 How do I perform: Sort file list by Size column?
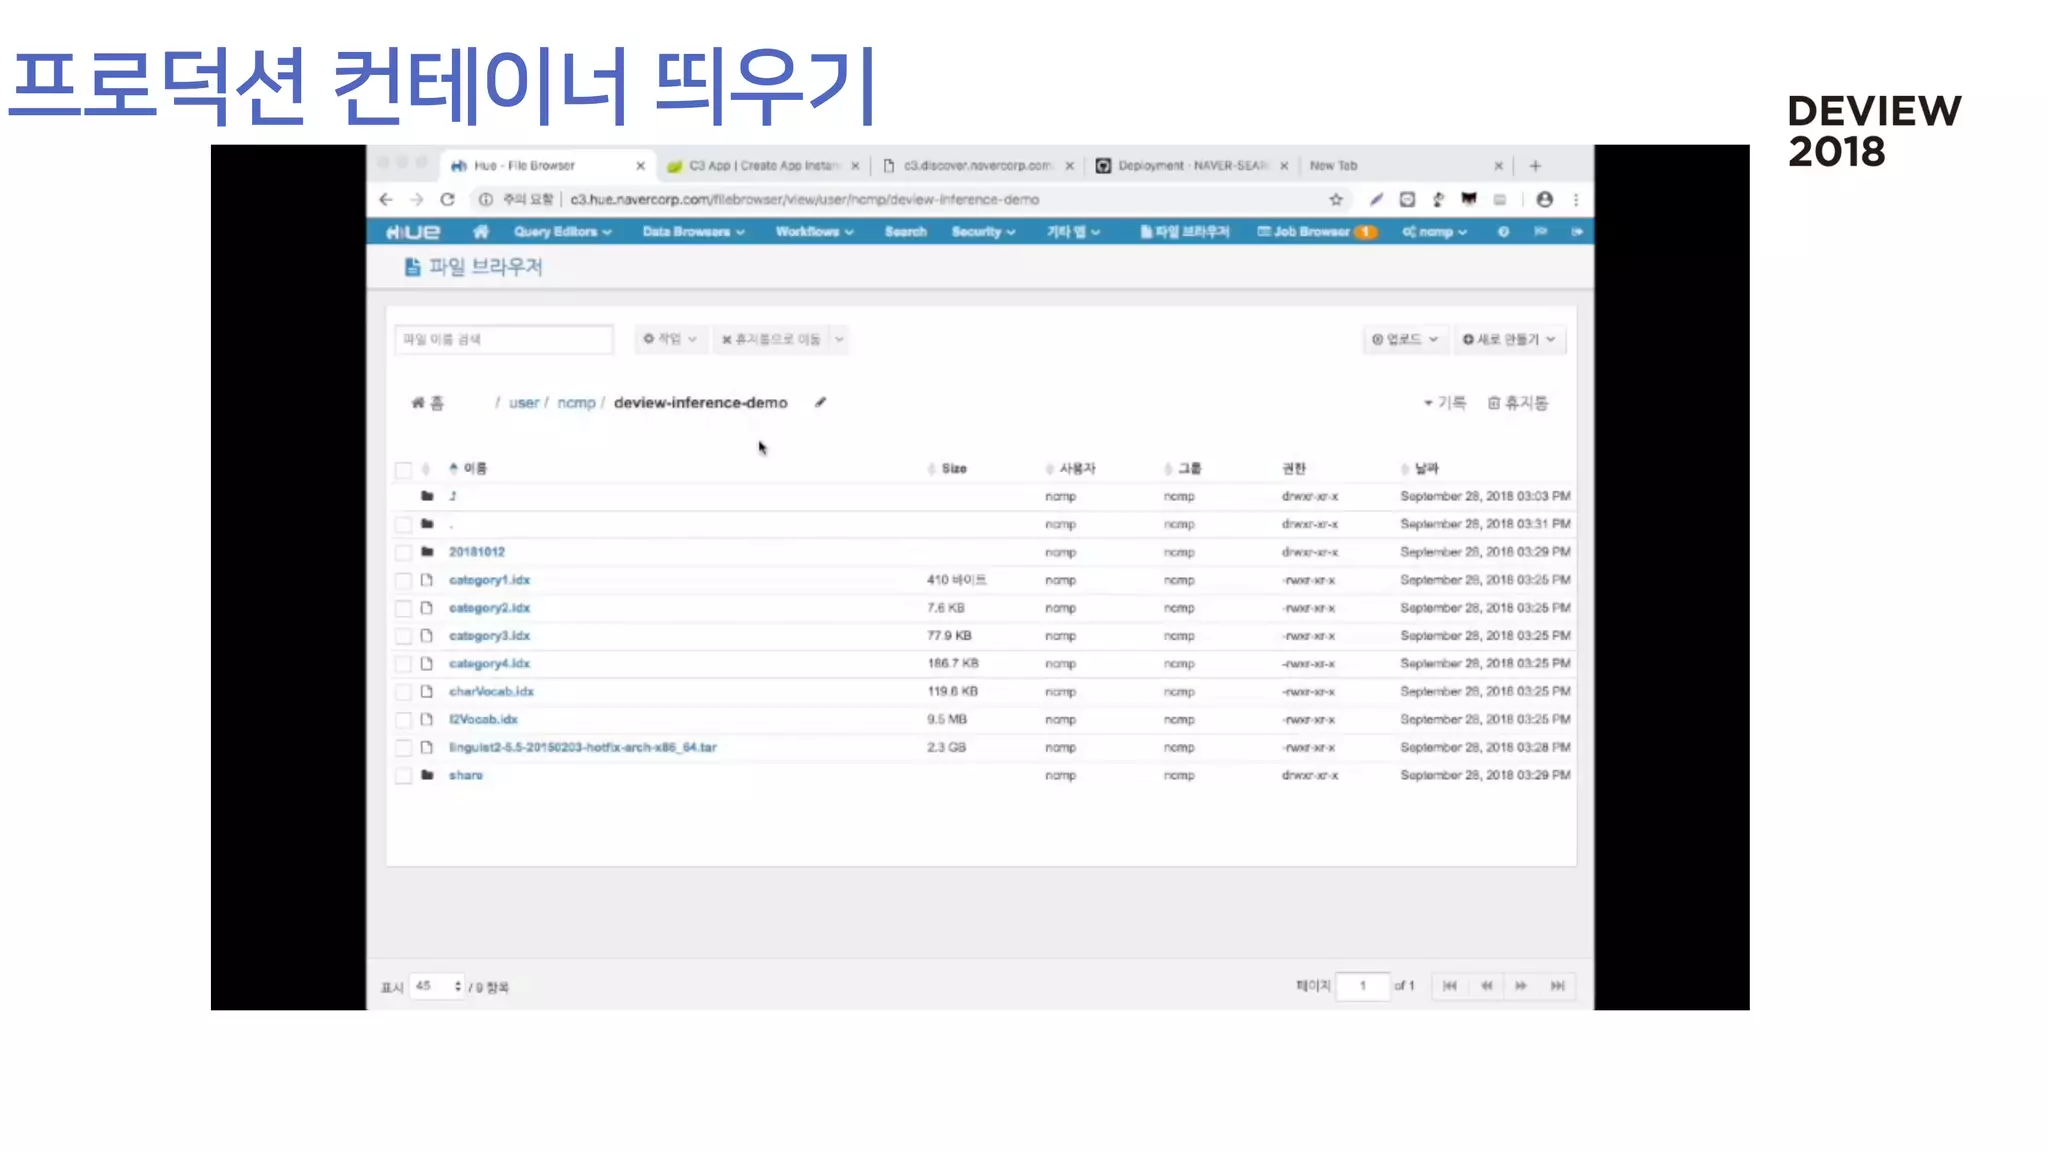coord(953,469)
